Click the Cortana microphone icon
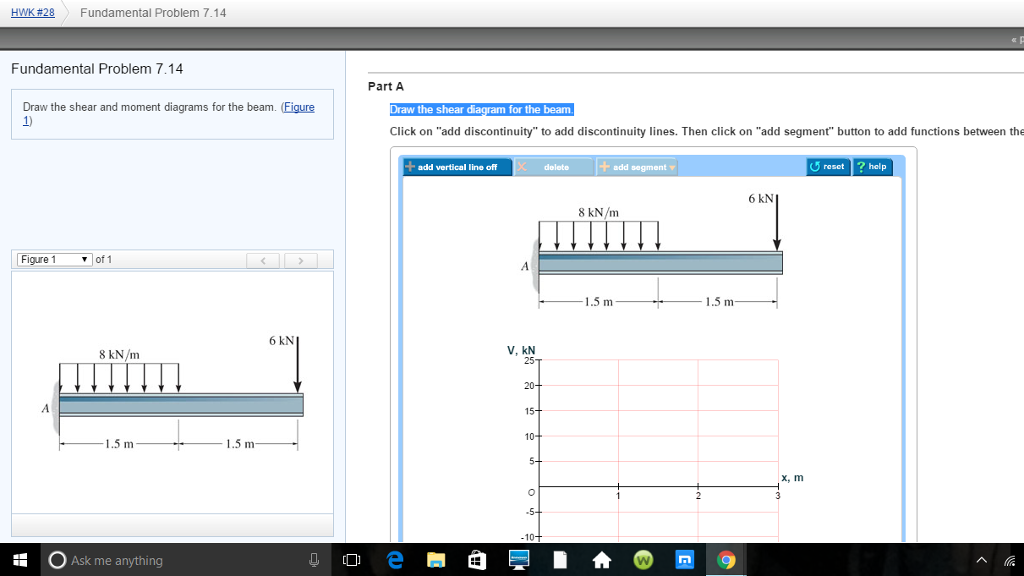The height and width of the screenshot is (576, 1024). [x=314, y=560]
